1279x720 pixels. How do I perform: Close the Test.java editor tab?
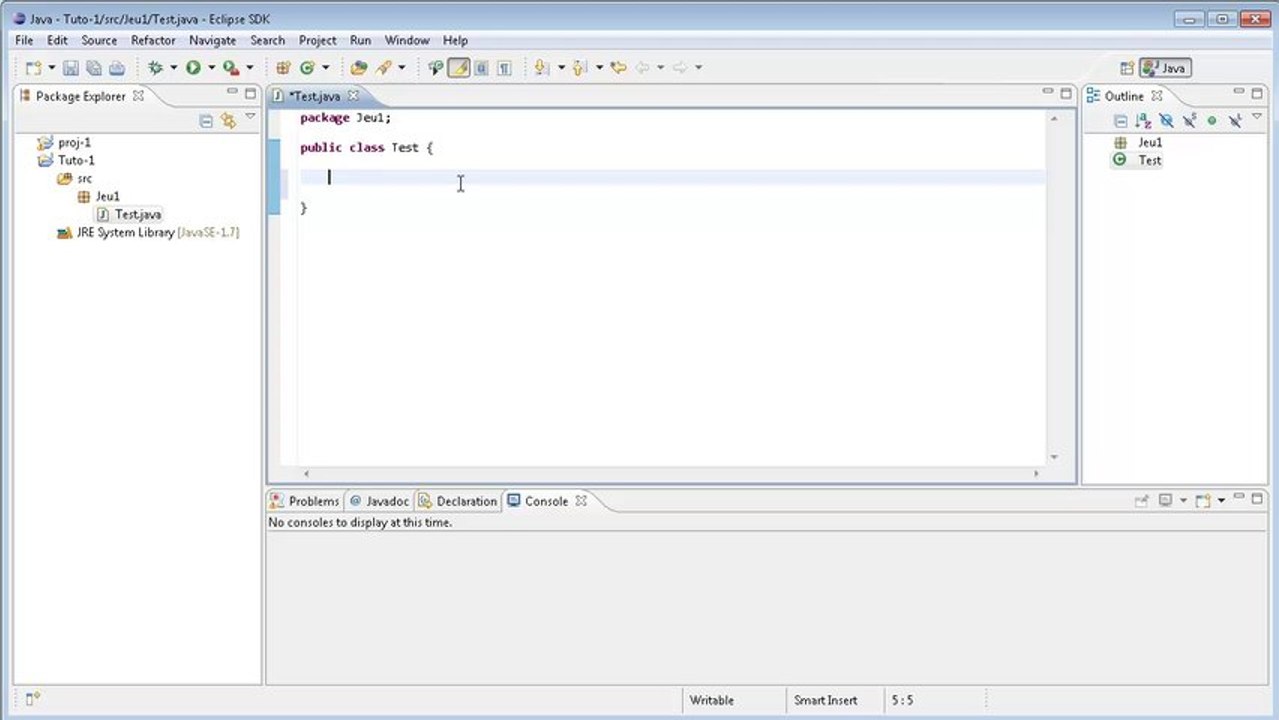tap(352, 96)
